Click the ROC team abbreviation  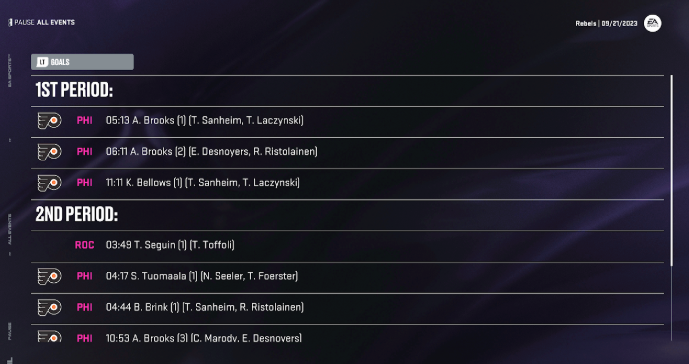[x=84, y=245]
